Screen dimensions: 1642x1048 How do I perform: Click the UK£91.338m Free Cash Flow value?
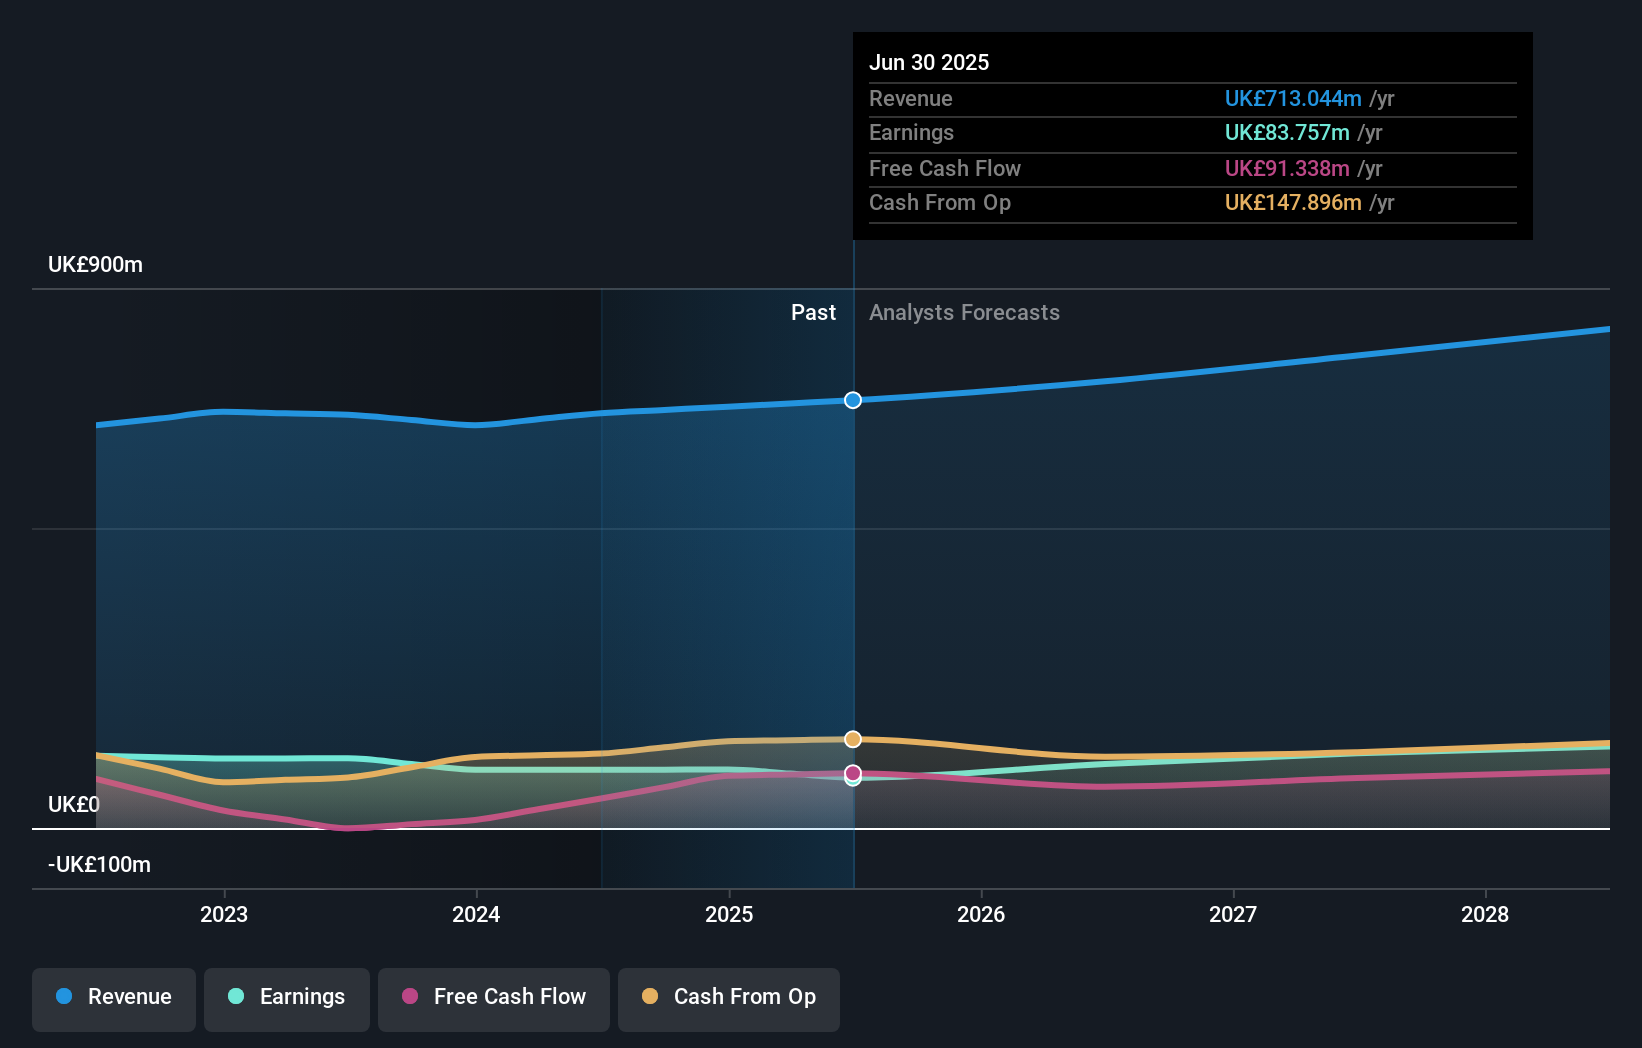[x=1286, y=168]
